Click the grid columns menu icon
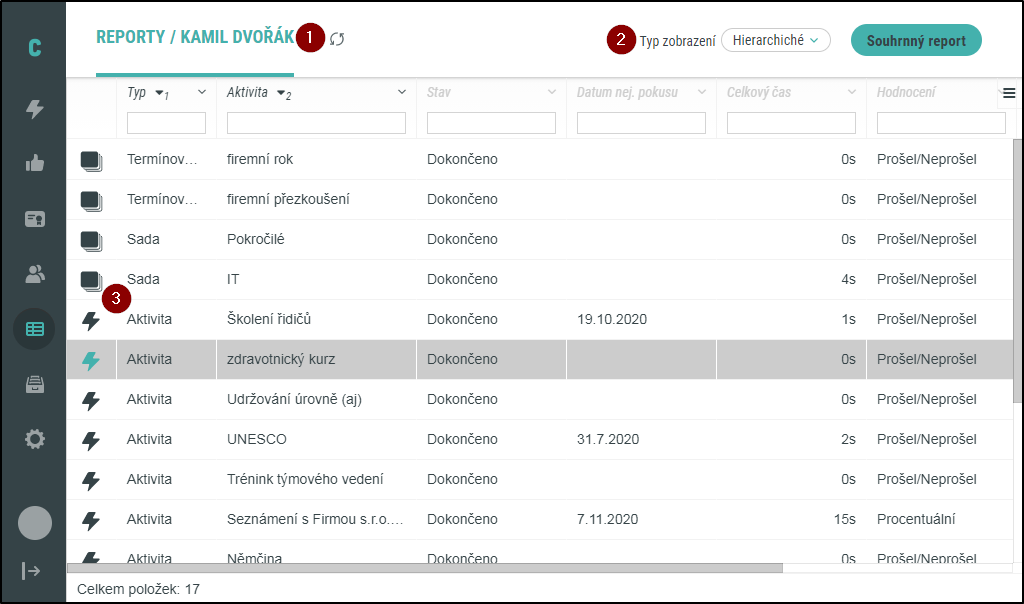Image resolution: width=1024 pixels, height=604 pixels. [1009, 93]
